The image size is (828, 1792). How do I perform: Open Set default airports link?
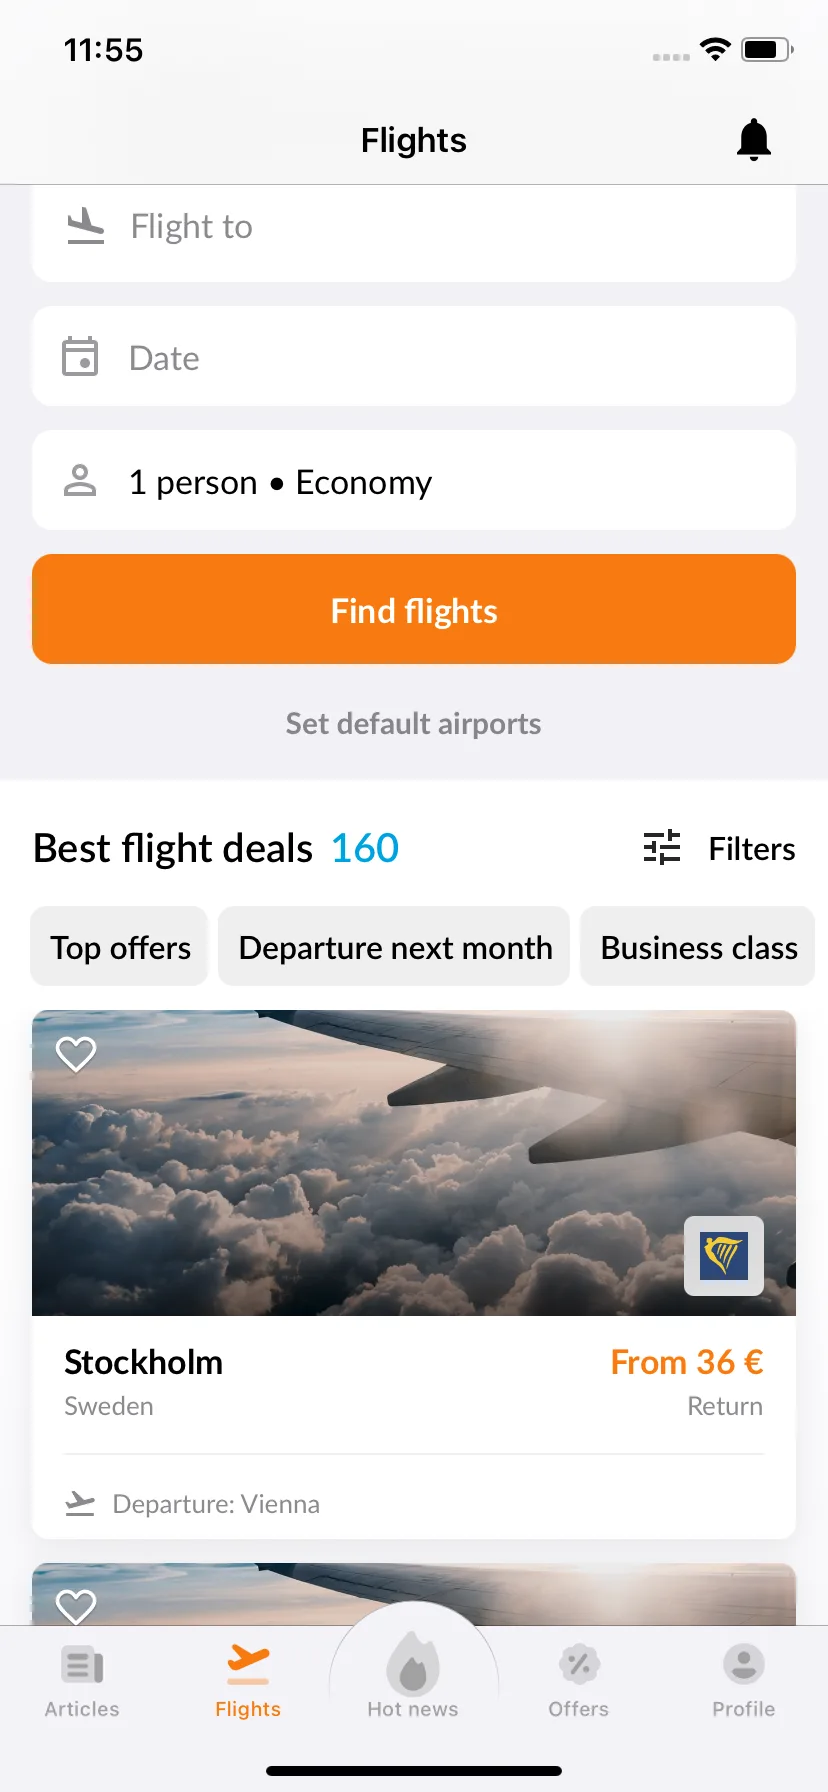pyautogui.click(x=414, y=723)
